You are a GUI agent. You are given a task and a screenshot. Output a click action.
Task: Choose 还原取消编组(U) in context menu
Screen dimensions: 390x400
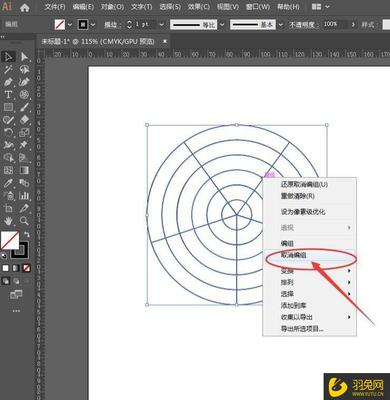tap(310, 184)
